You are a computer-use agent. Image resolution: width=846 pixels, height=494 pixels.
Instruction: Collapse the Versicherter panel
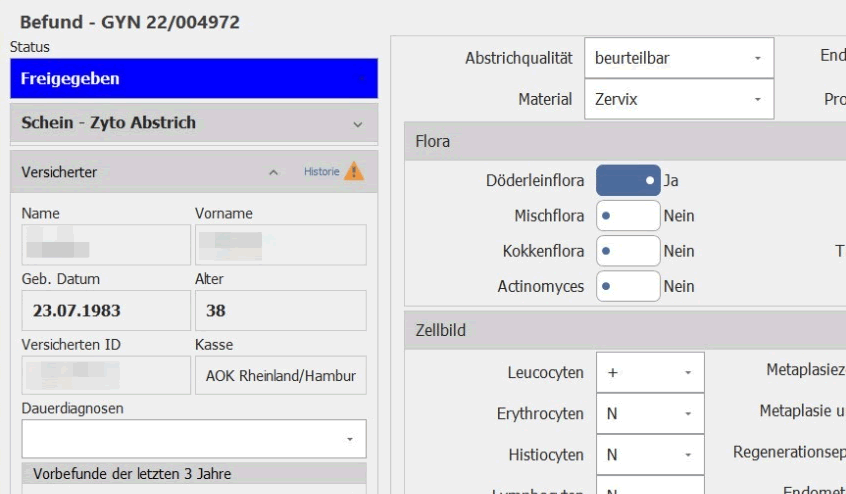[x=274, y=173]
